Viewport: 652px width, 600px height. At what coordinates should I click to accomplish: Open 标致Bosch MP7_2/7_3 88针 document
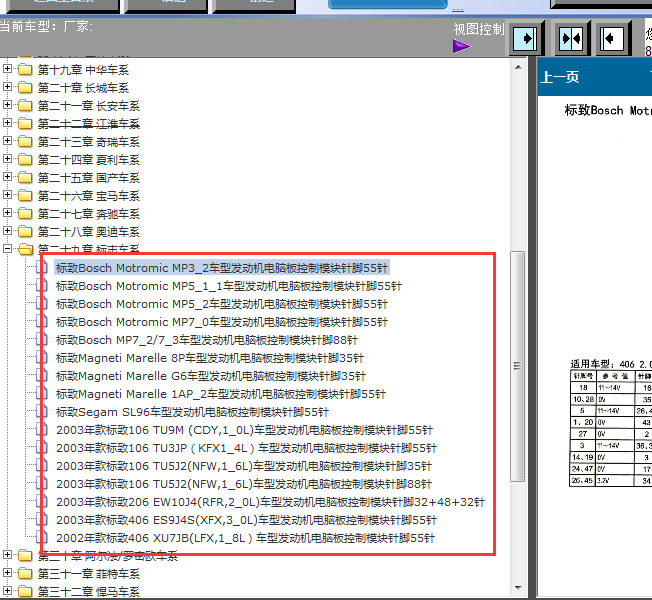[x=207, y=340]
